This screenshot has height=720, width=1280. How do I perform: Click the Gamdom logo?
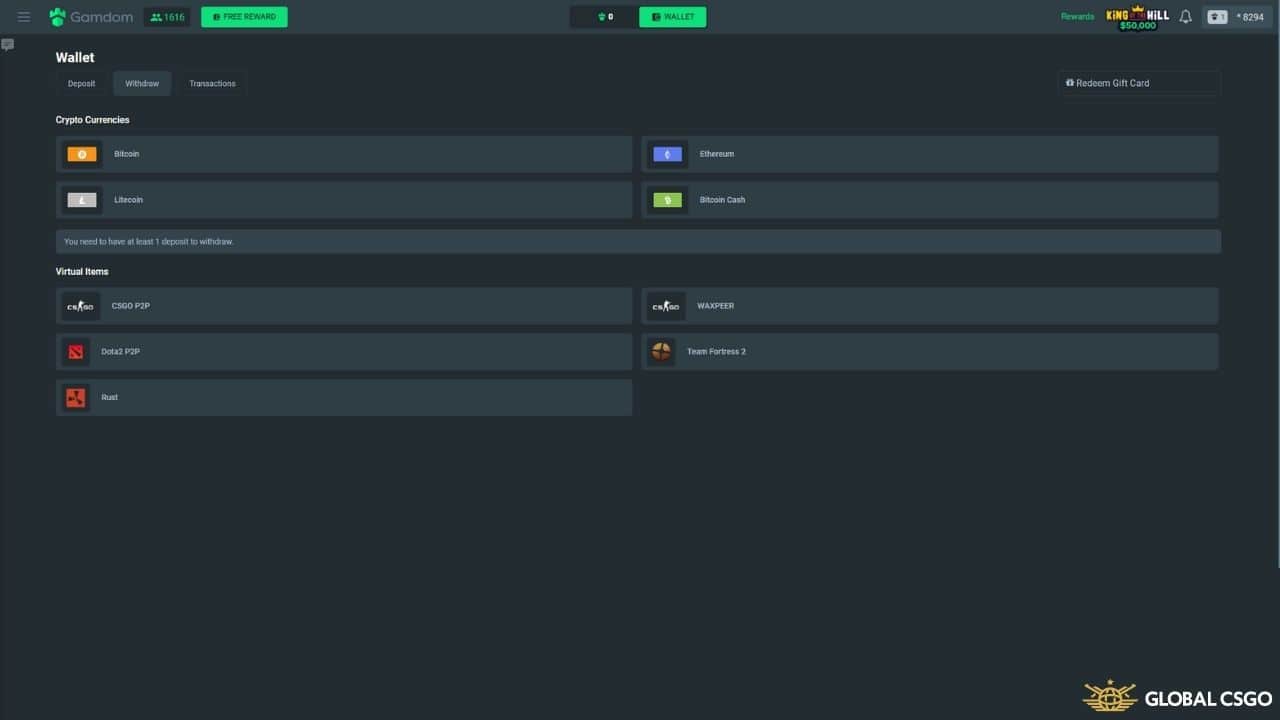[x=91, y=17]
